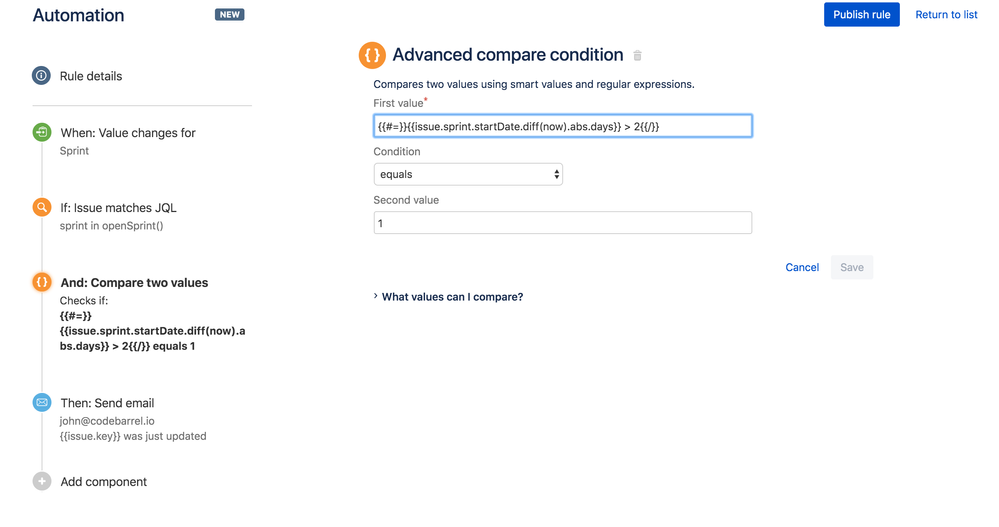Click the Save button
The height and width of the screenshot is (527, 999).
tap(852, 267)
